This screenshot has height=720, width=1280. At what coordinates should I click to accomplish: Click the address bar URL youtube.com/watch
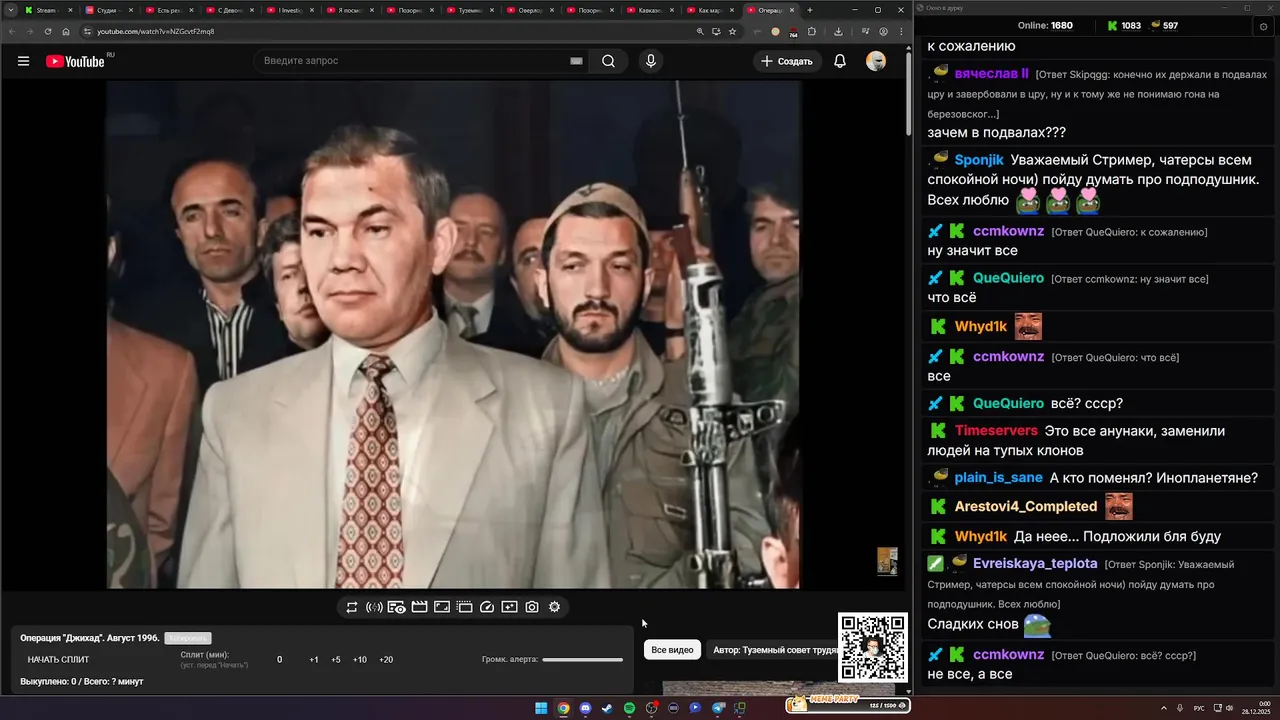click(x=156, y=31)
